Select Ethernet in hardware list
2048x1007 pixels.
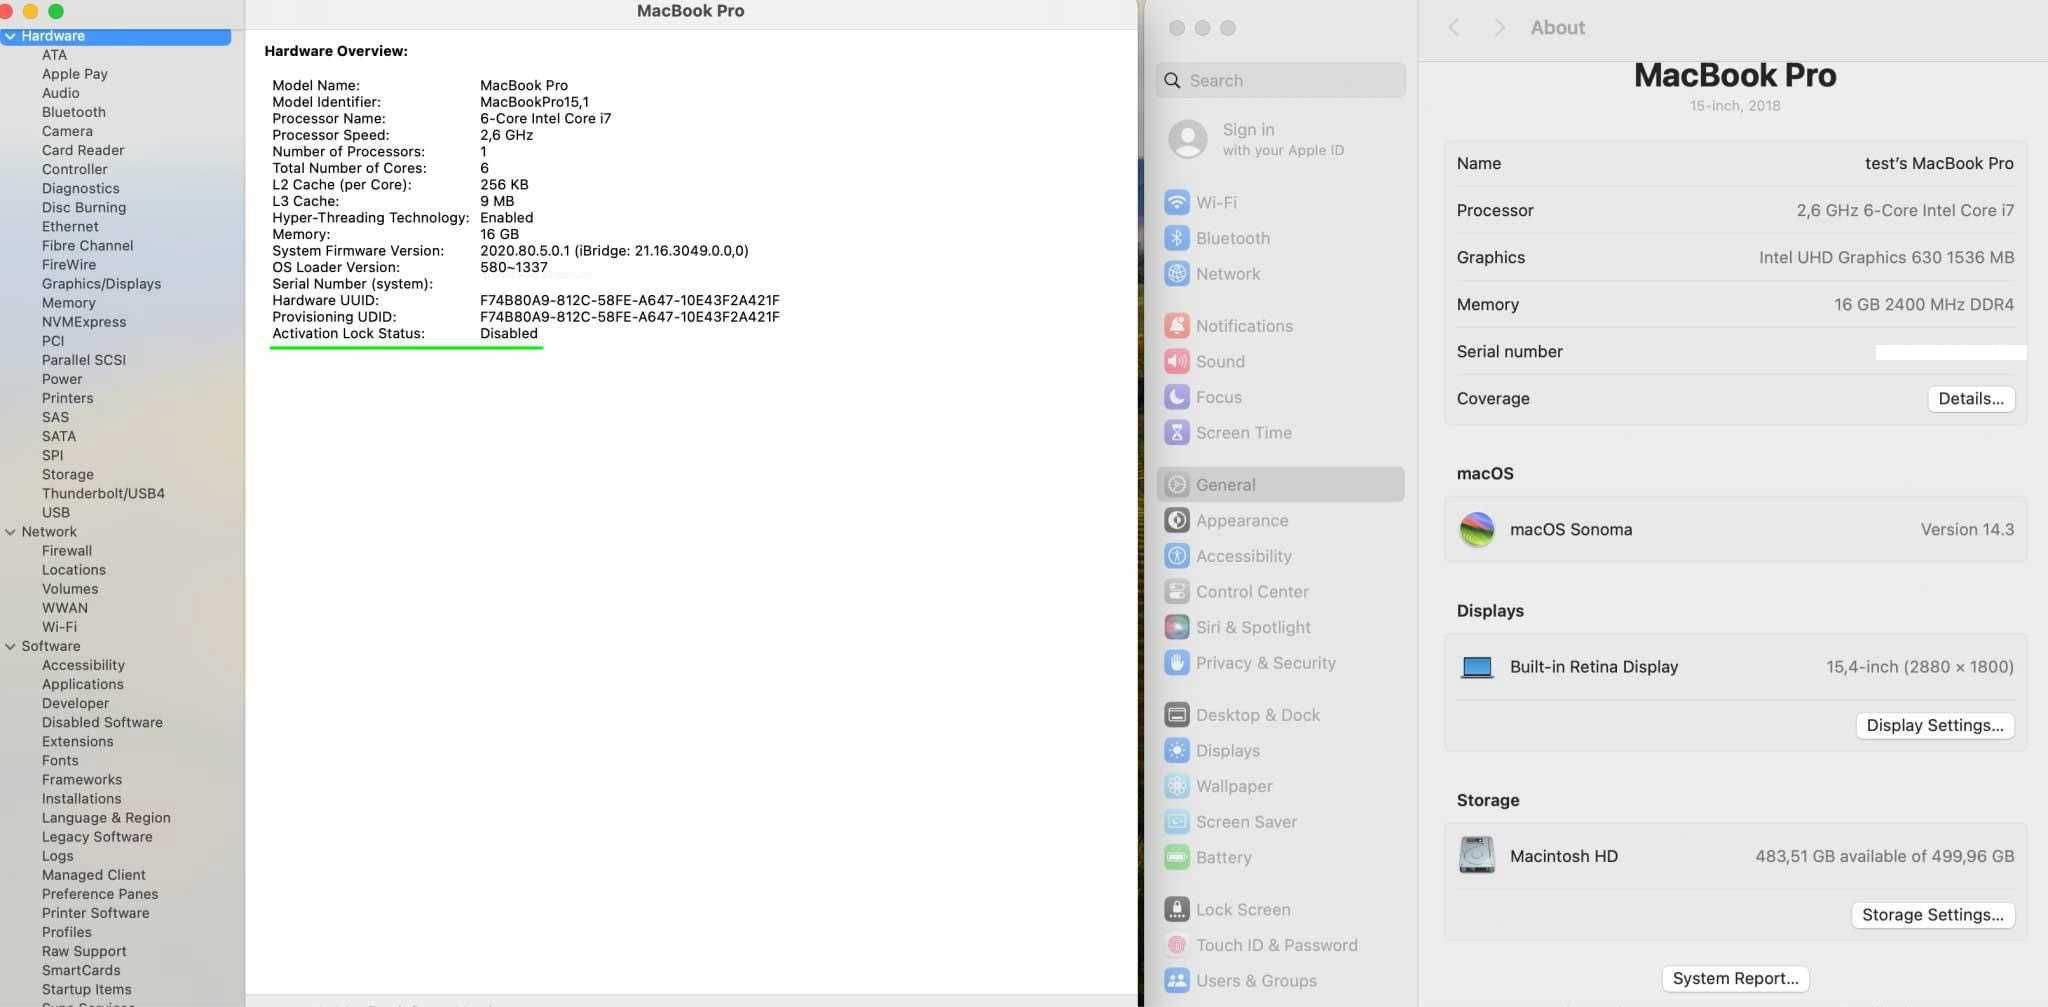pyautogui.click(x=70, y=227)
